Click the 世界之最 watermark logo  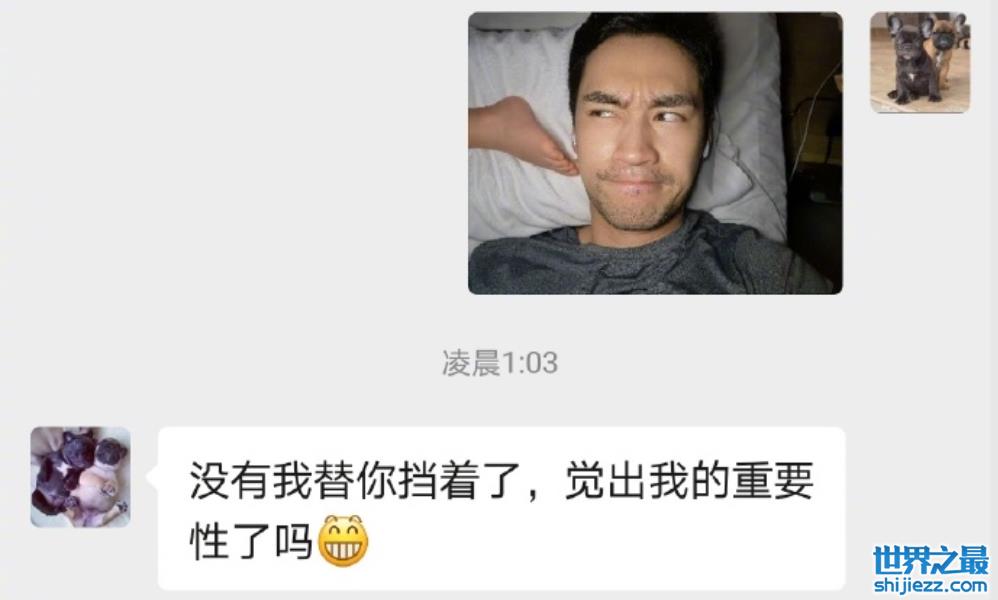point(931,560)
